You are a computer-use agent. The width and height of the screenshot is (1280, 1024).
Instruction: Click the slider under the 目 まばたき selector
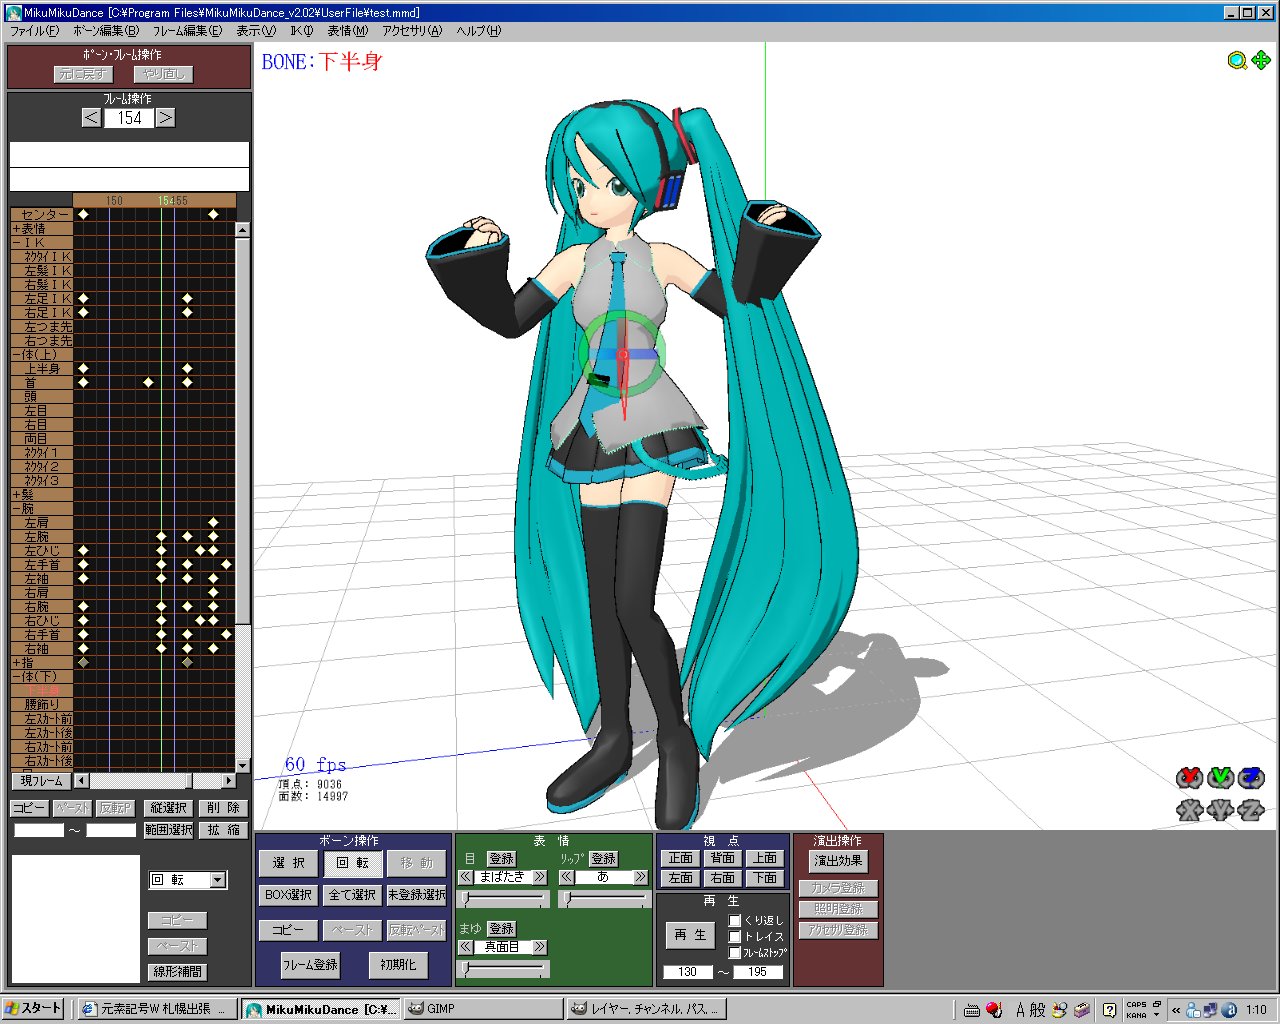point(503,899)
